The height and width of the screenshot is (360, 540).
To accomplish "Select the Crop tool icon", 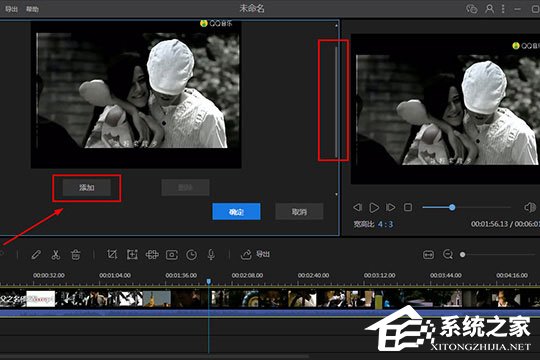I will click(112, 255).
